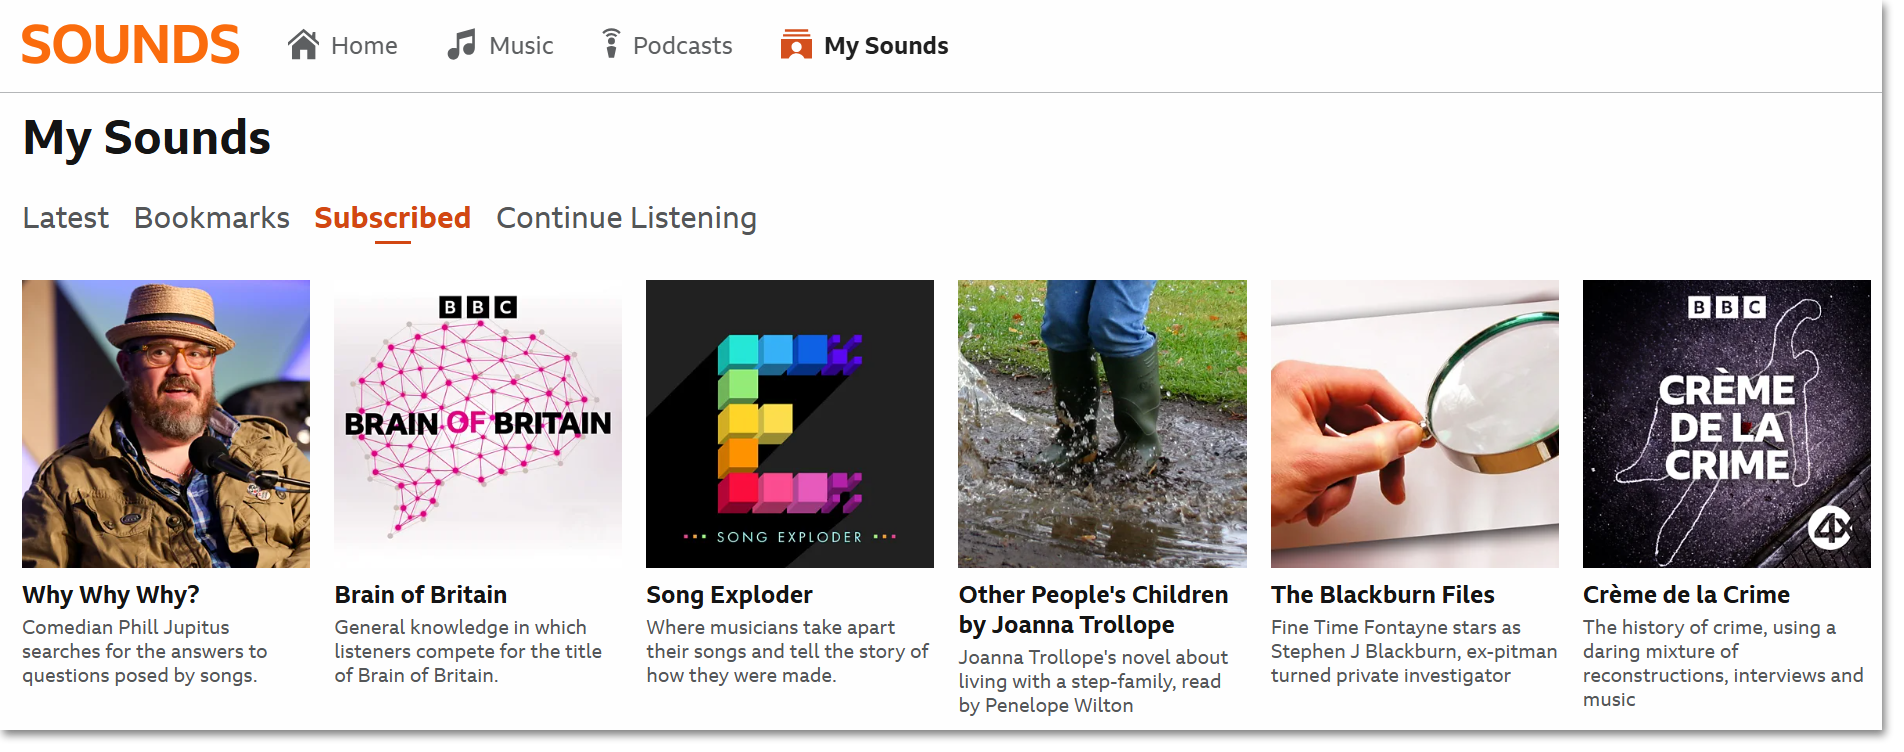The height and width of the screenshot is (752, 1904).
Task: Select the Subscribed tab
Action: 392,218
